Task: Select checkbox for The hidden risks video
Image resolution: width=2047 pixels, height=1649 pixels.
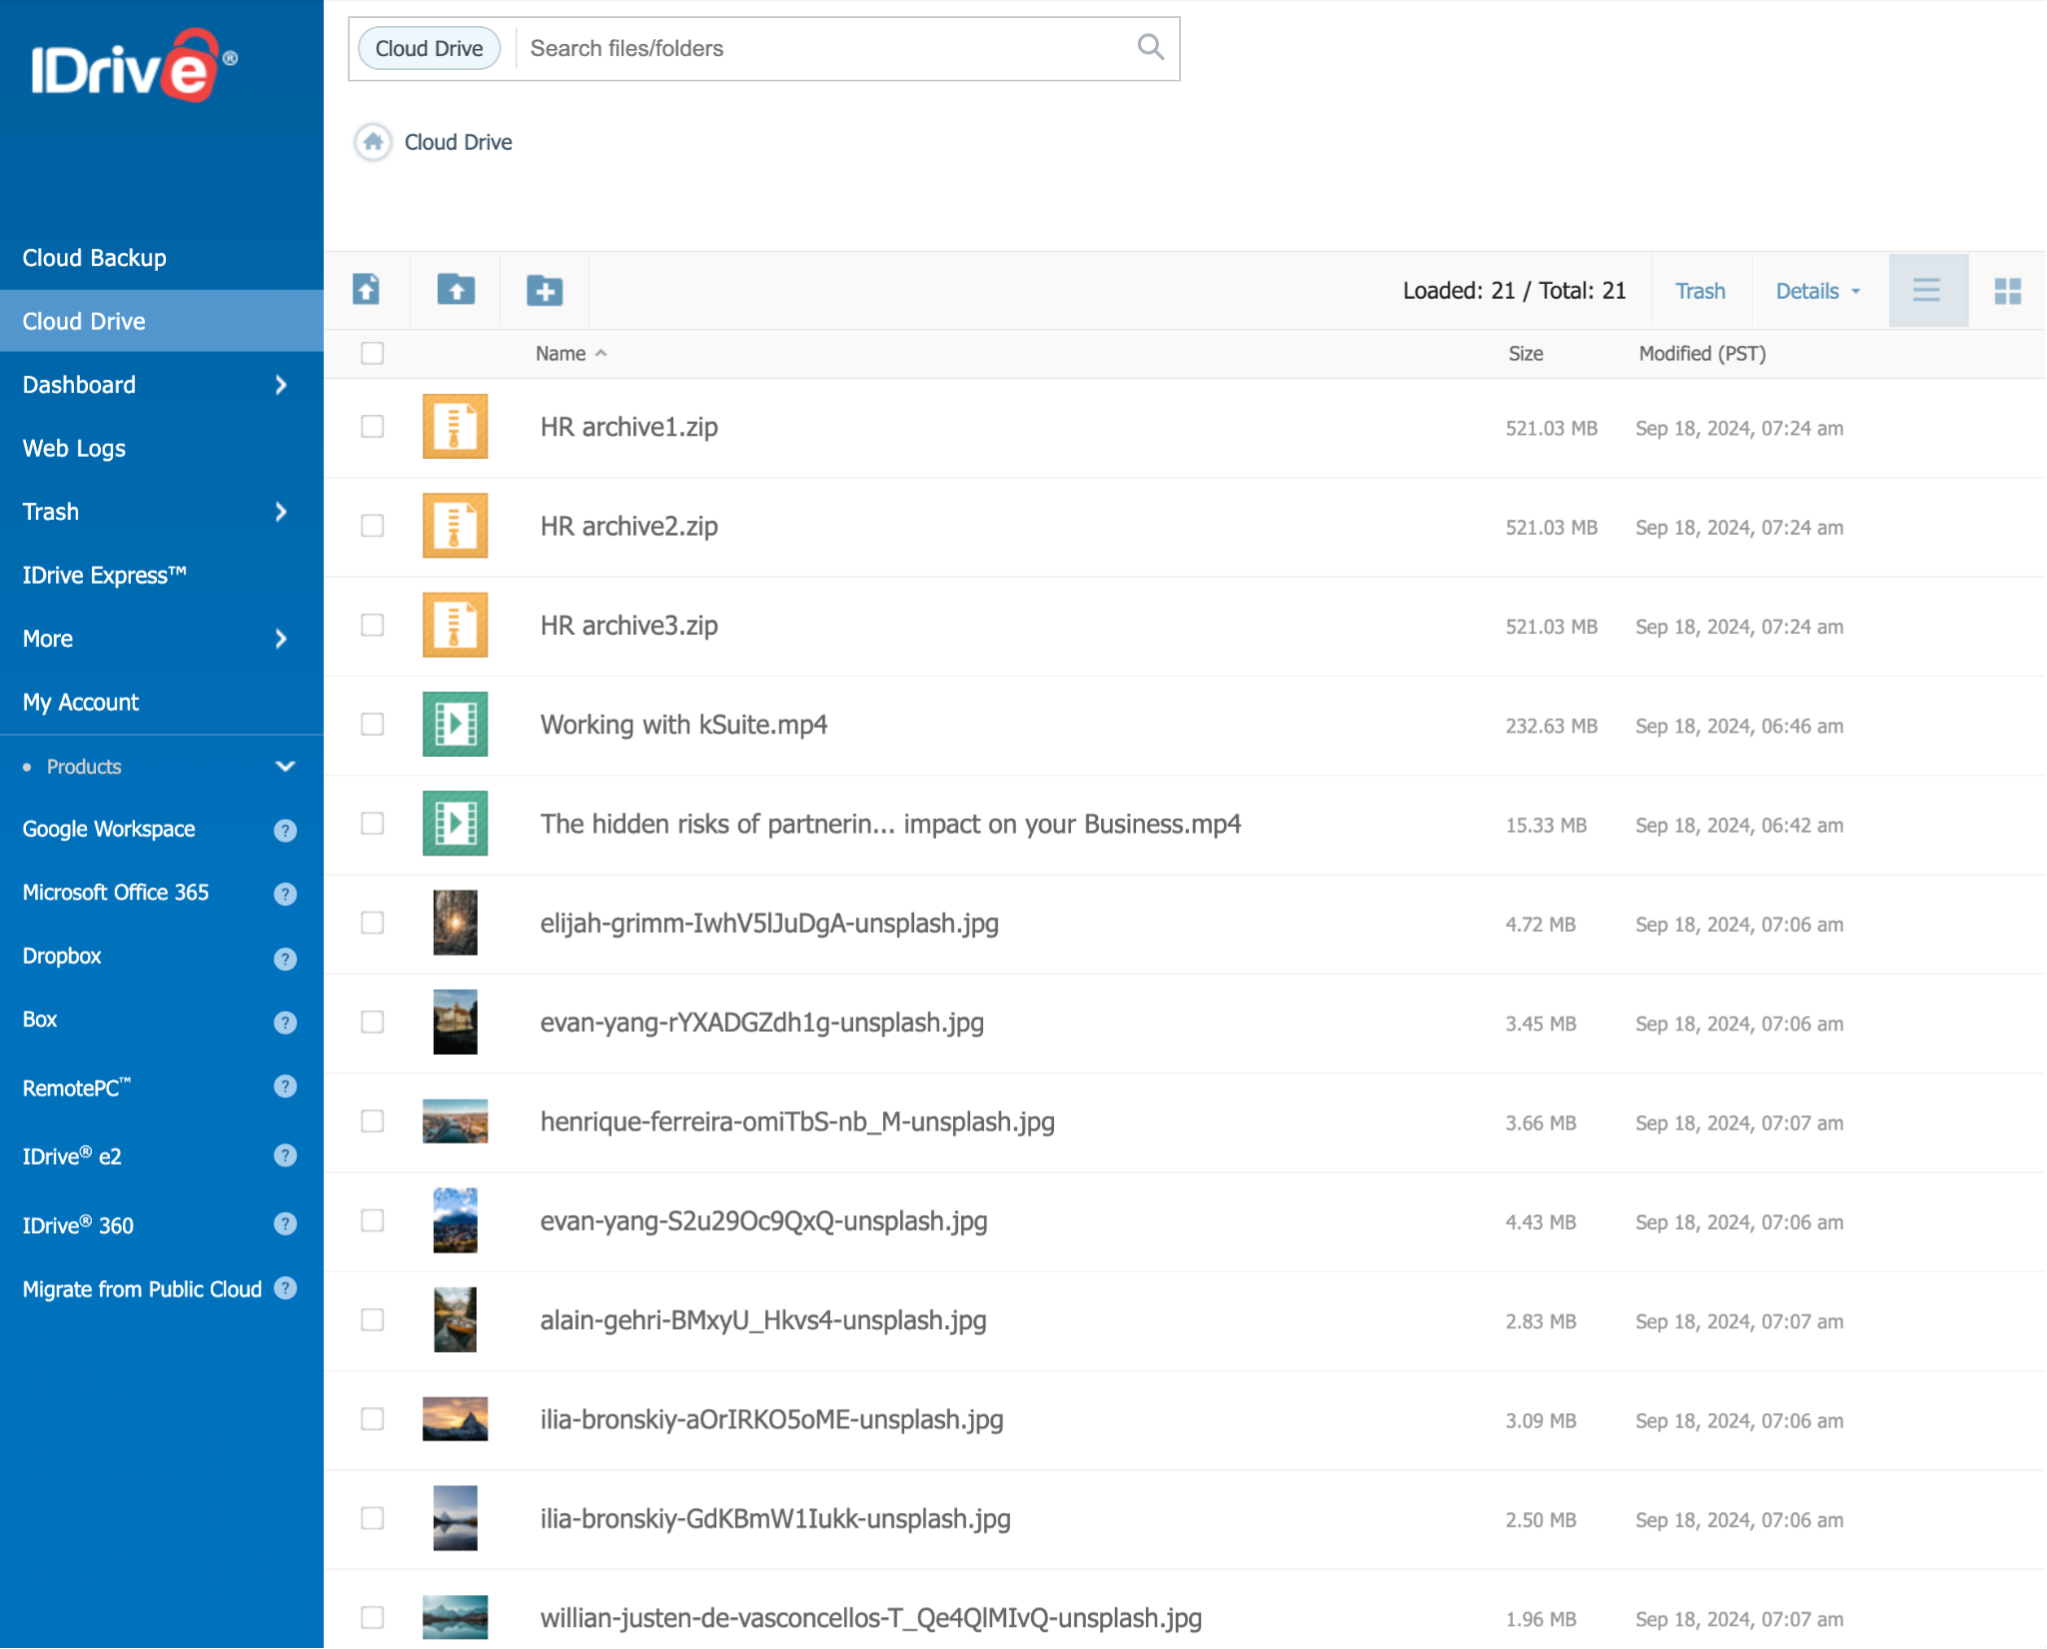Action: (x=372, y=823)
